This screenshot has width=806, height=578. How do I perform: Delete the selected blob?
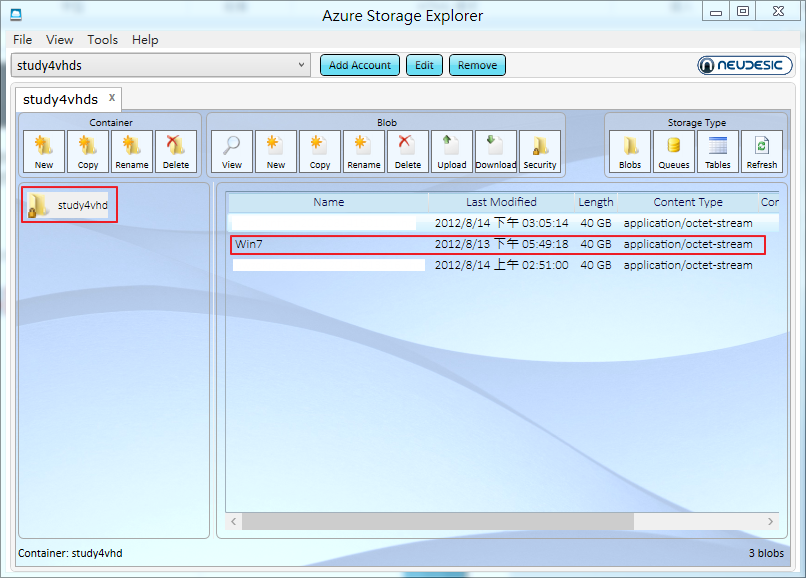click(x=408, y=151)
